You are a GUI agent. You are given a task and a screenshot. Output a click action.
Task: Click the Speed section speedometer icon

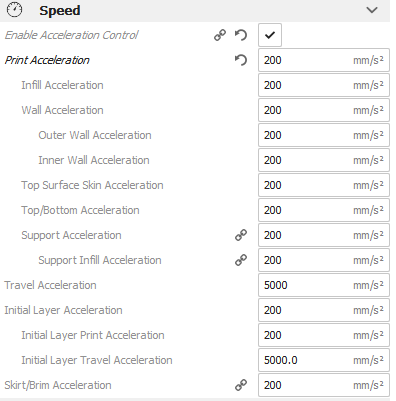pos(14,10)
